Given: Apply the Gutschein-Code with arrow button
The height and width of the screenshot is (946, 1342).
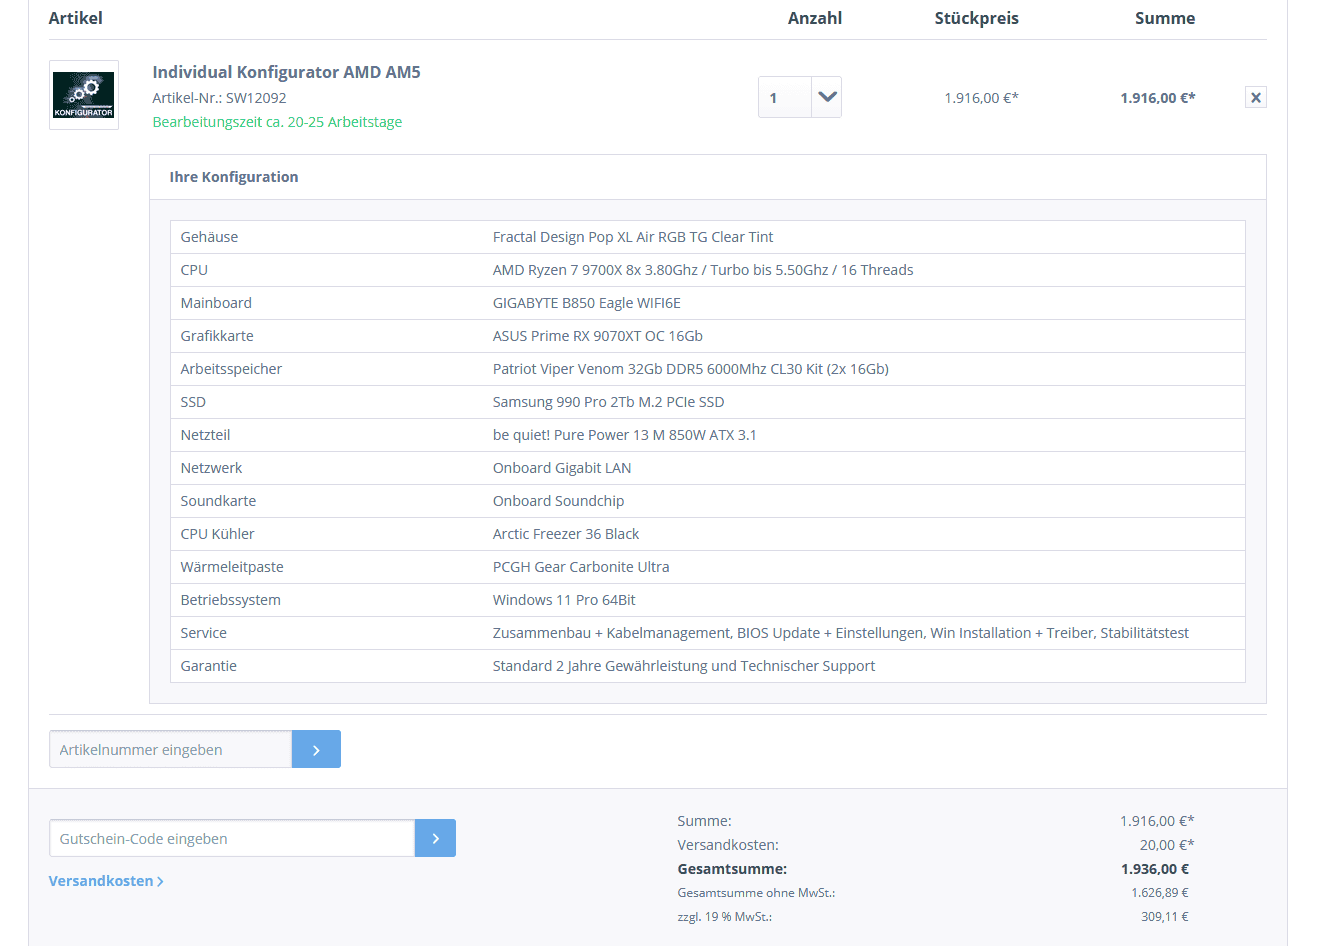Looking at the screenshot, I should 435,838.
